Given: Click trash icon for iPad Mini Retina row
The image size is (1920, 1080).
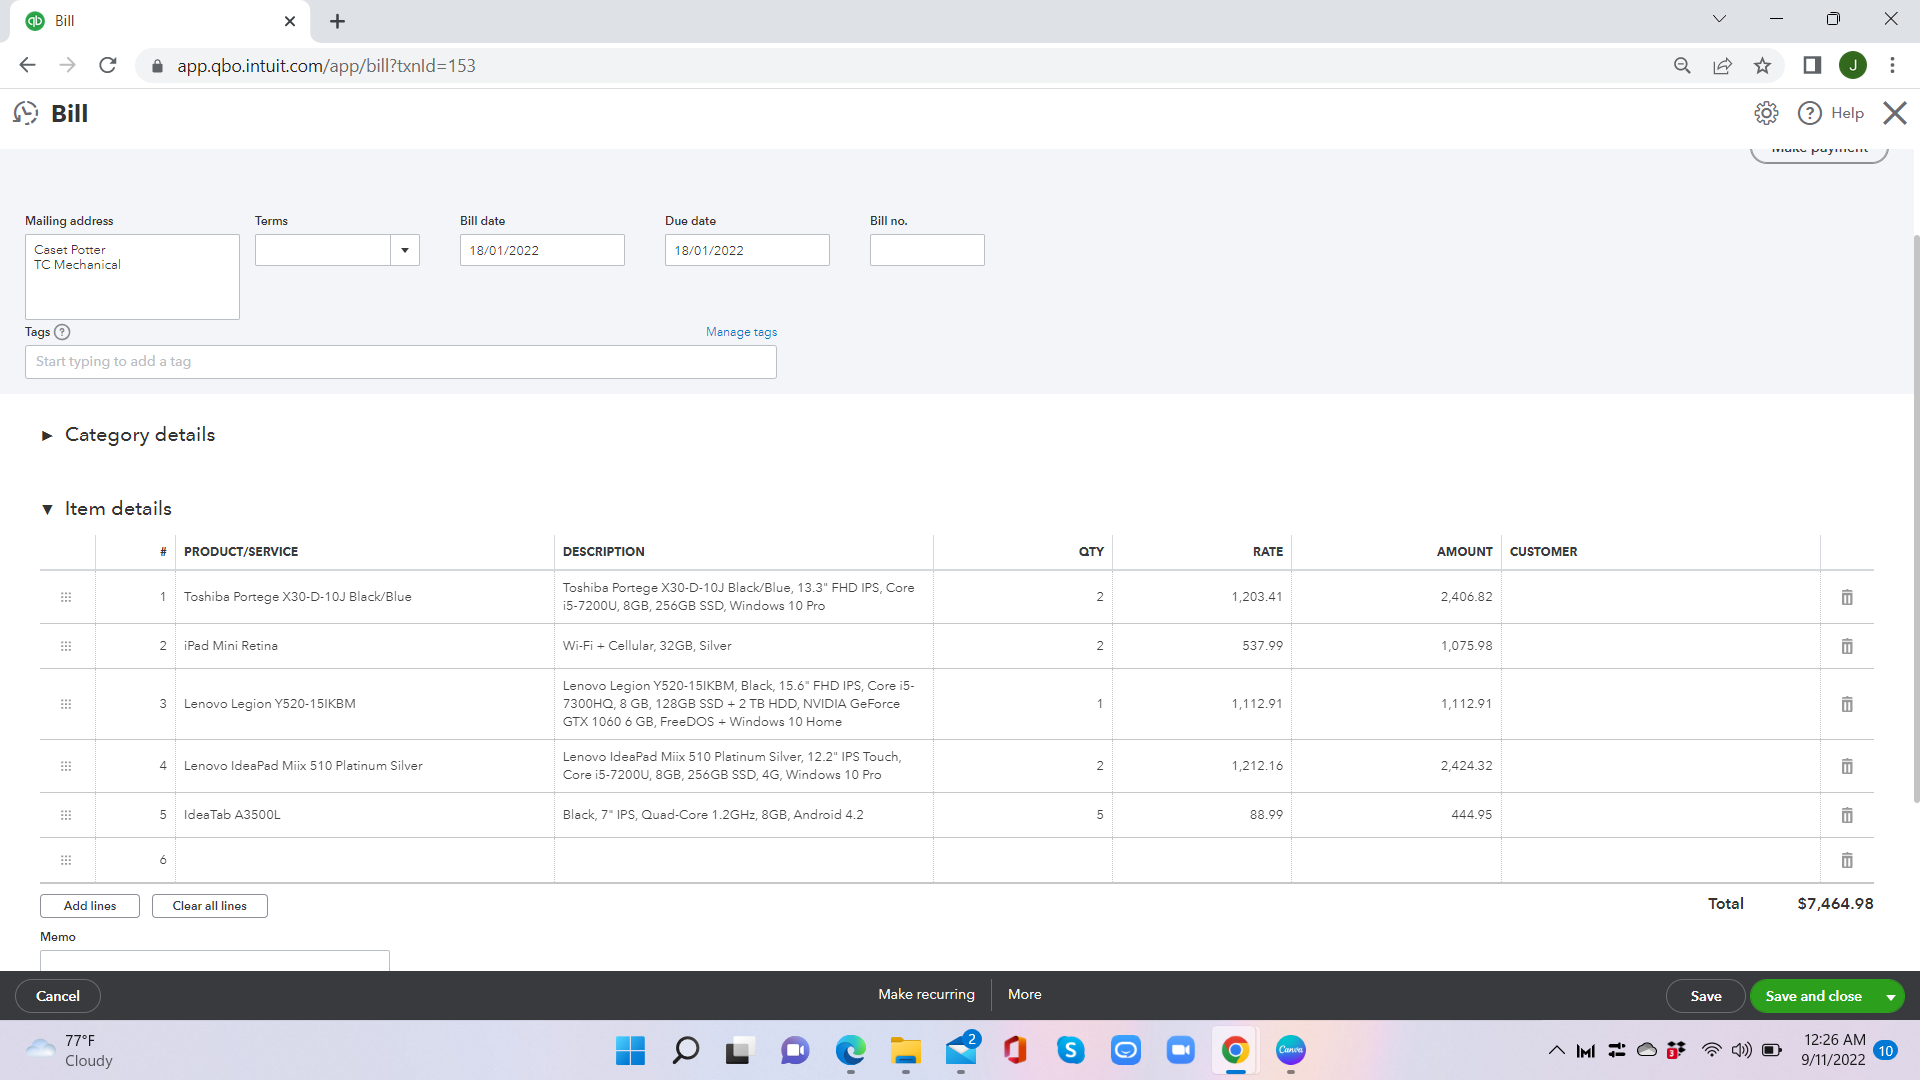Looking at the screenshot, I should pyautogui.click(x=1847, y=646).
